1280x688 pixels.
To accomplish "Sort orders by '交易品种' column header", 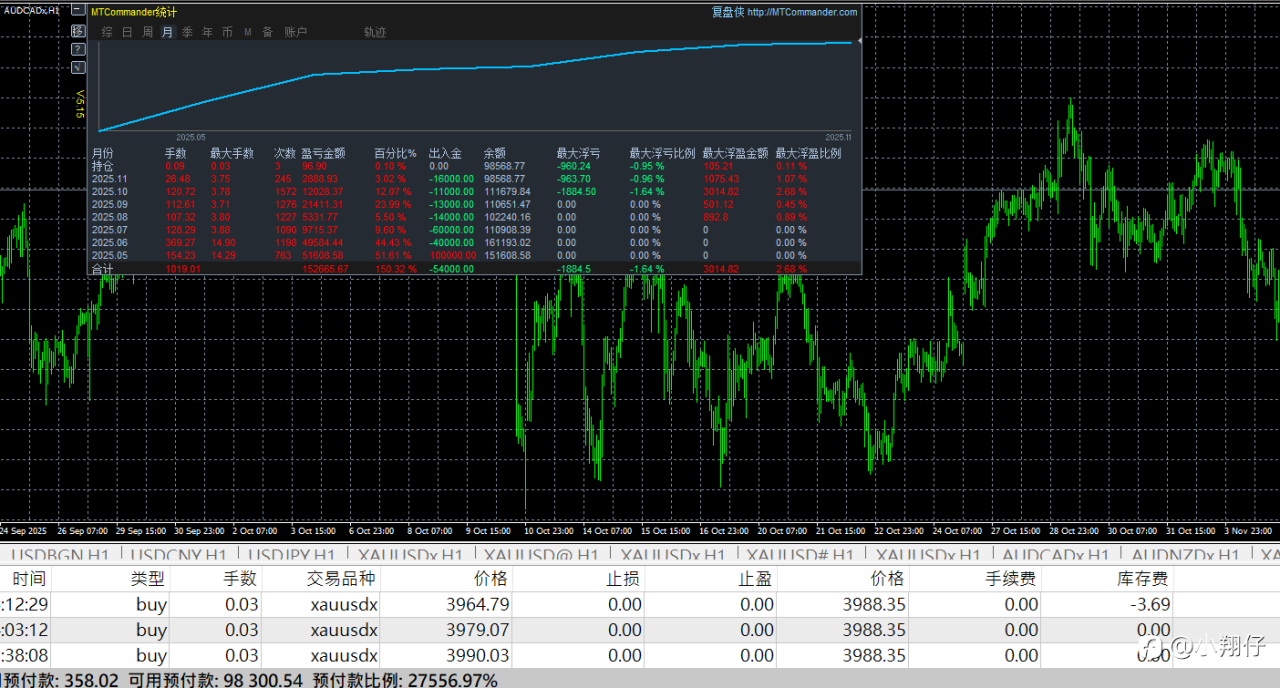I will tap(341, 578).
